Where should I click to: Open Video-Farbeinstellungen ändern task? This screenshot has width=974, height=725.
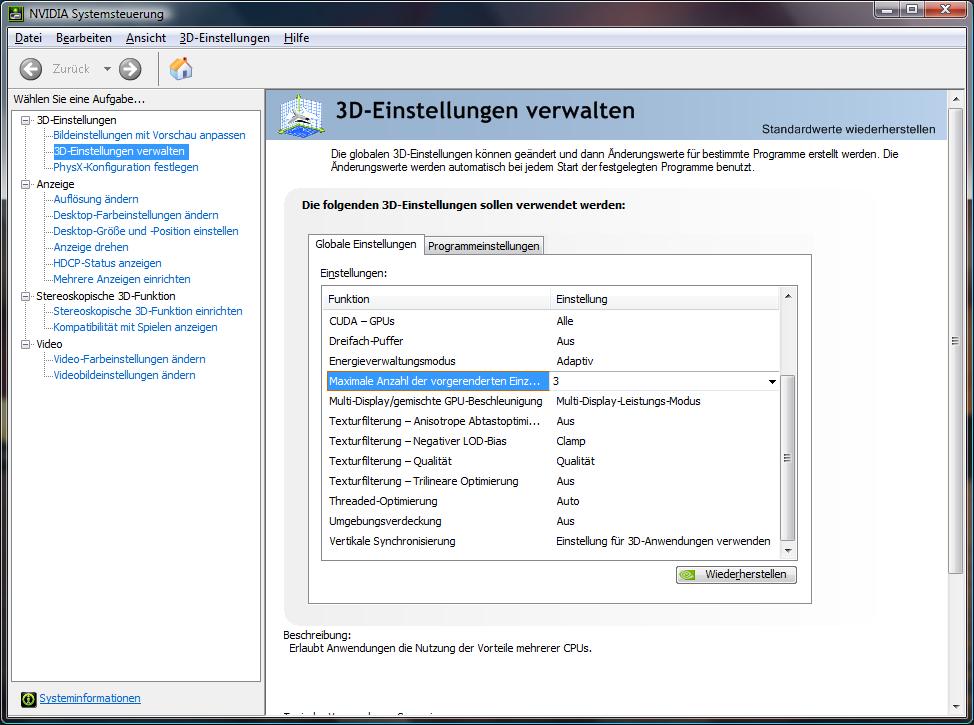click(129, 359)
